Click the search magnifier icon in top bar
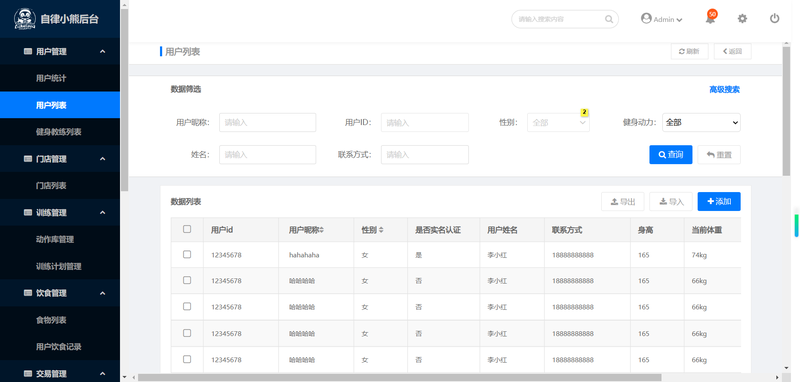 [x=609, y=19]
